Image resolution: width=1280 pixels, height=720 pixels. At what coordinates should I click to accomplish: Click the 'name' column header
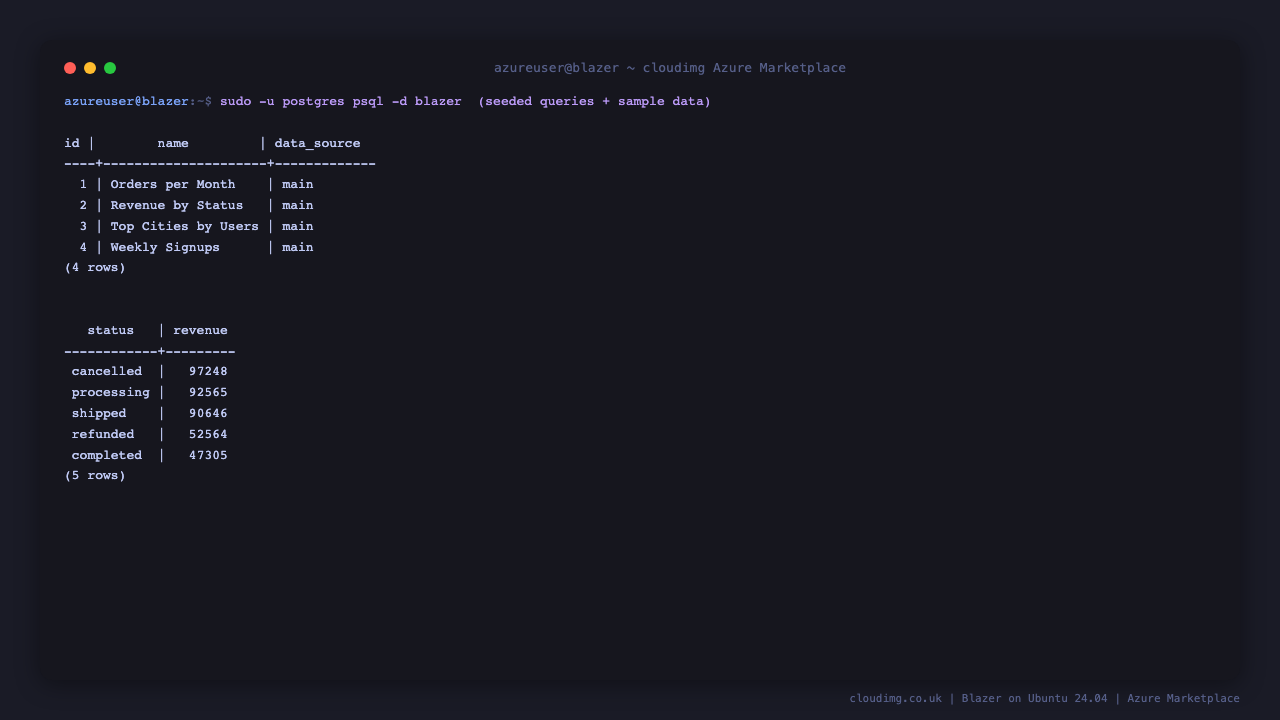(173, 143)
